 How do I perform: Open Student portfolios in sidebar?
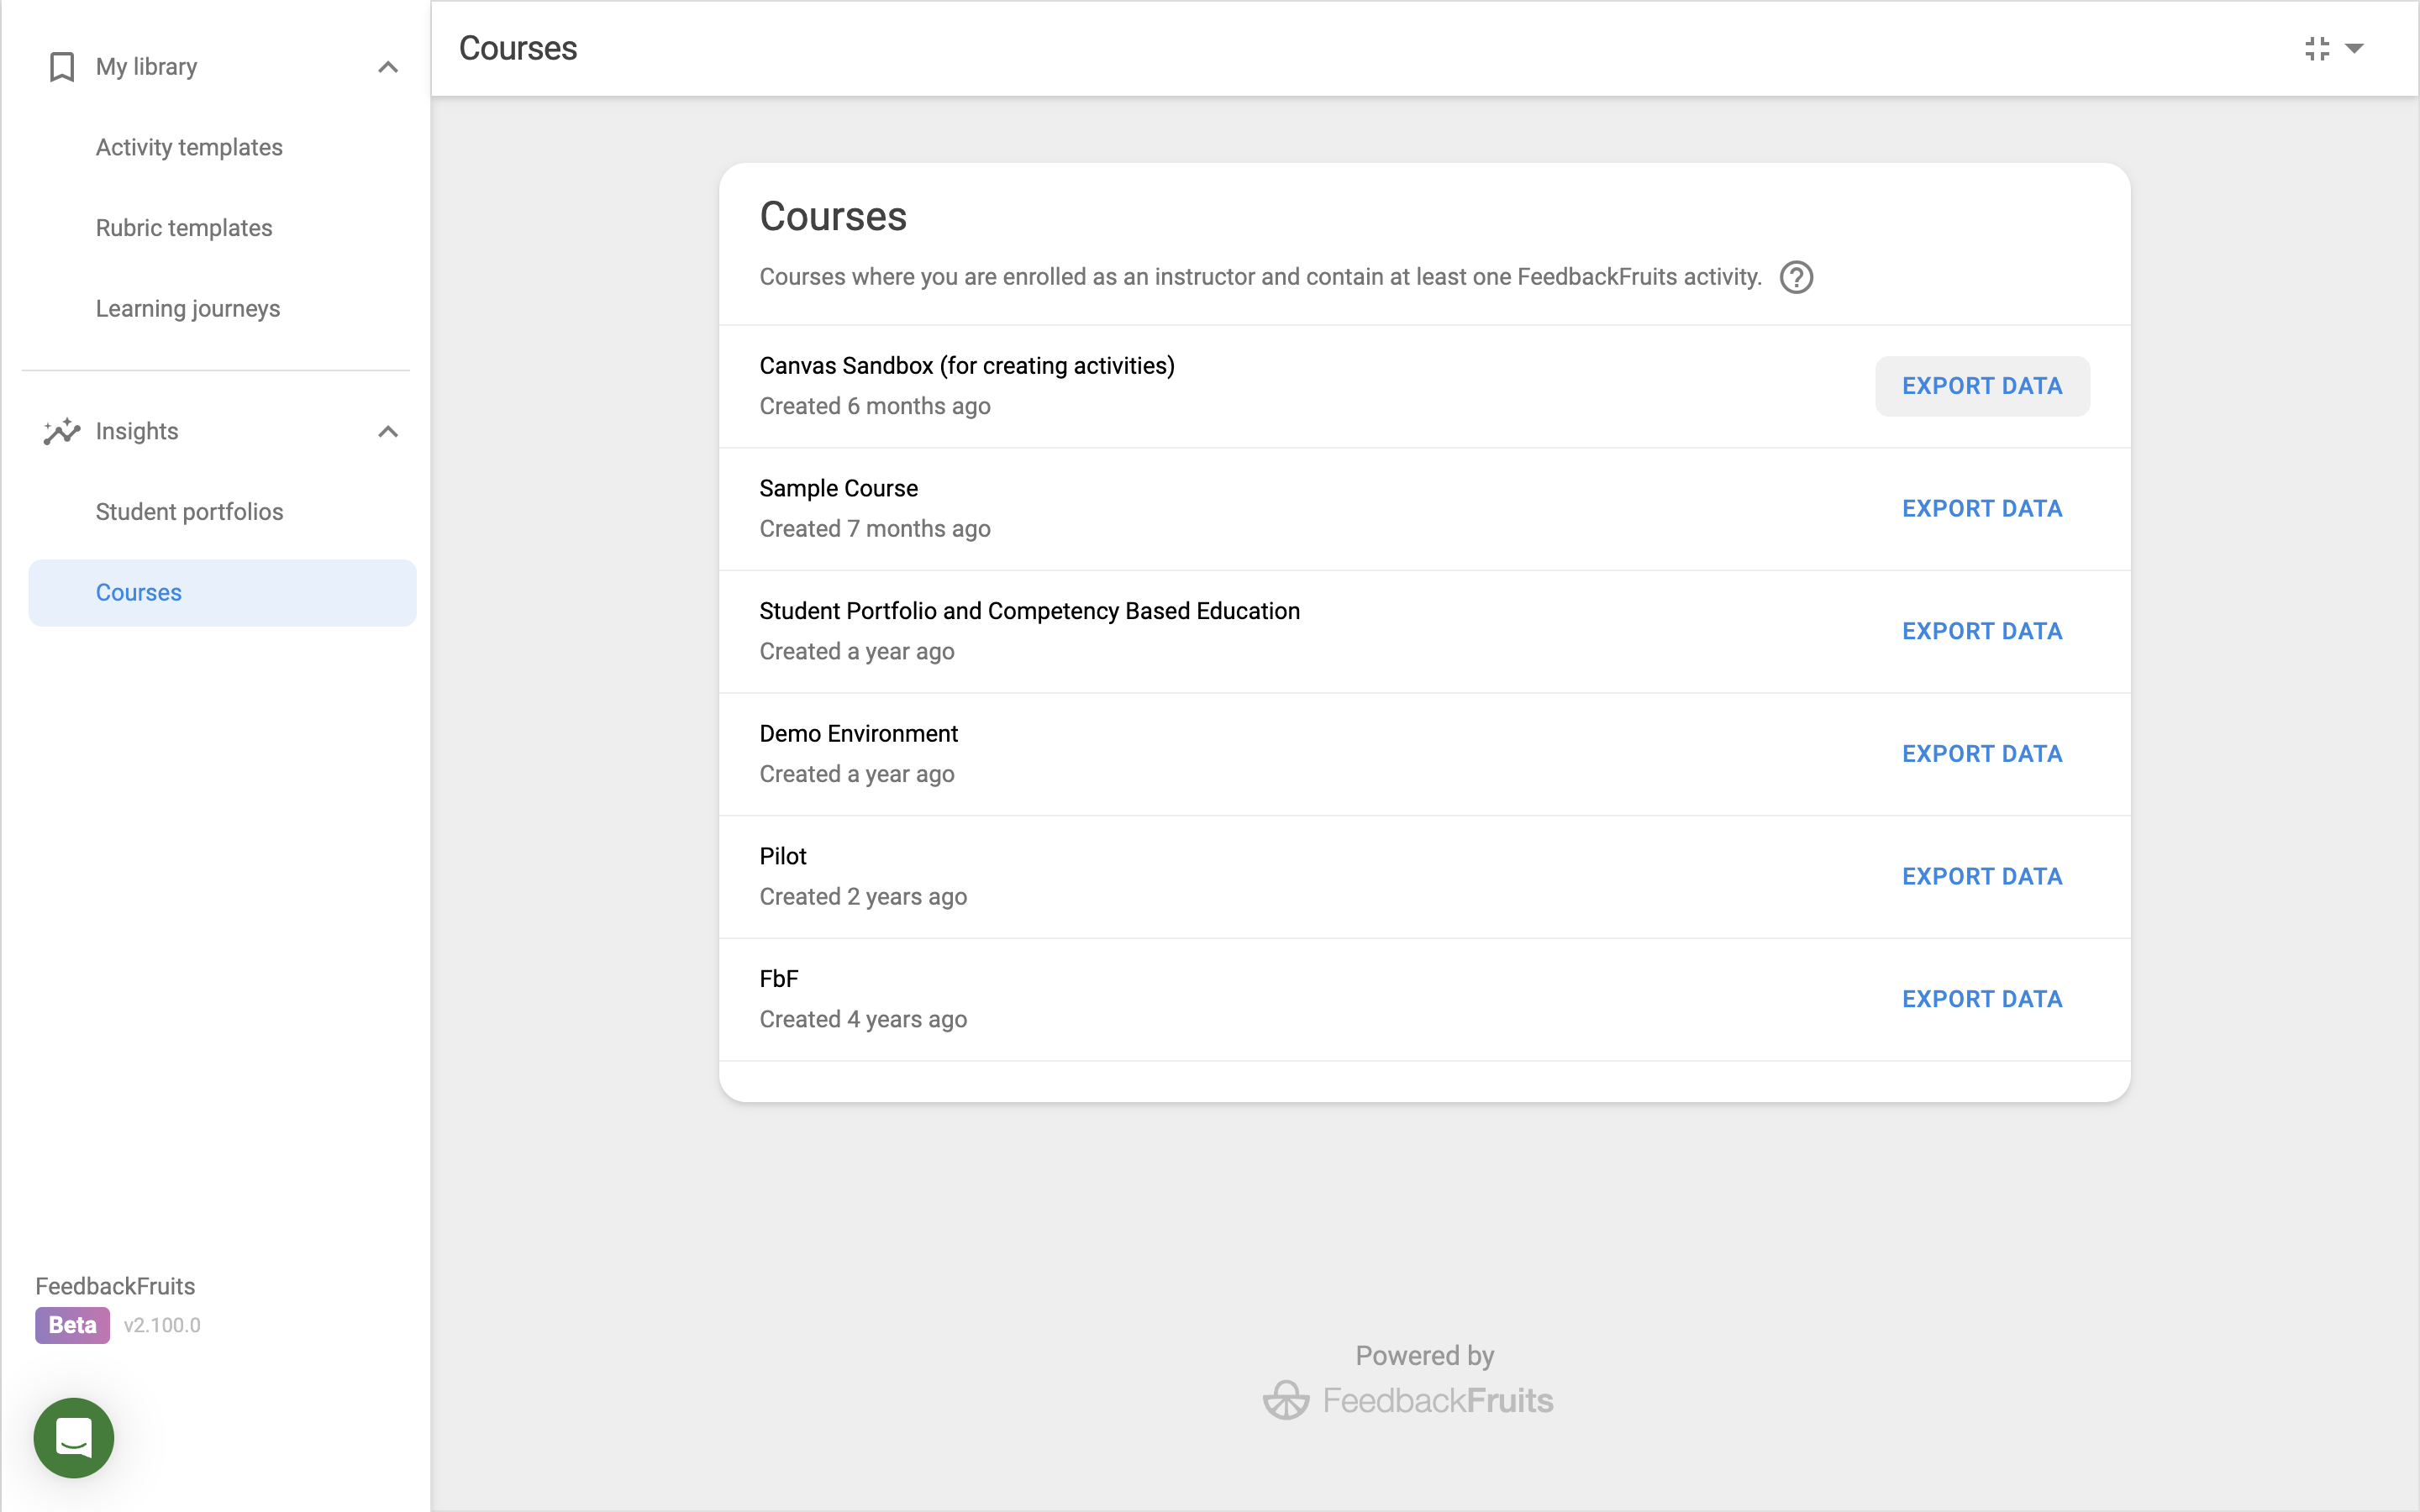pyautogui.click(x=190, y=512)
